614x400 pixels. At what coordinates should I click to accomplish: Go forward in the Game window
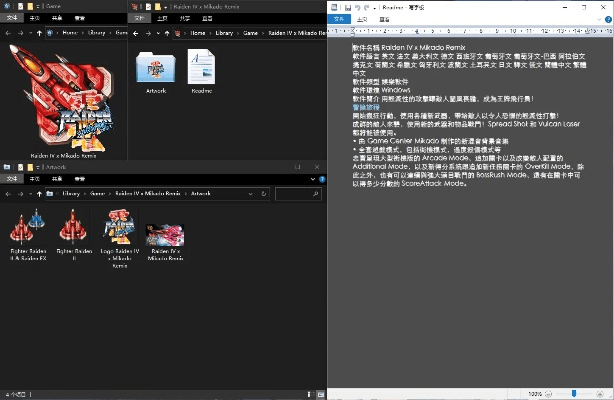pos(20,33)
